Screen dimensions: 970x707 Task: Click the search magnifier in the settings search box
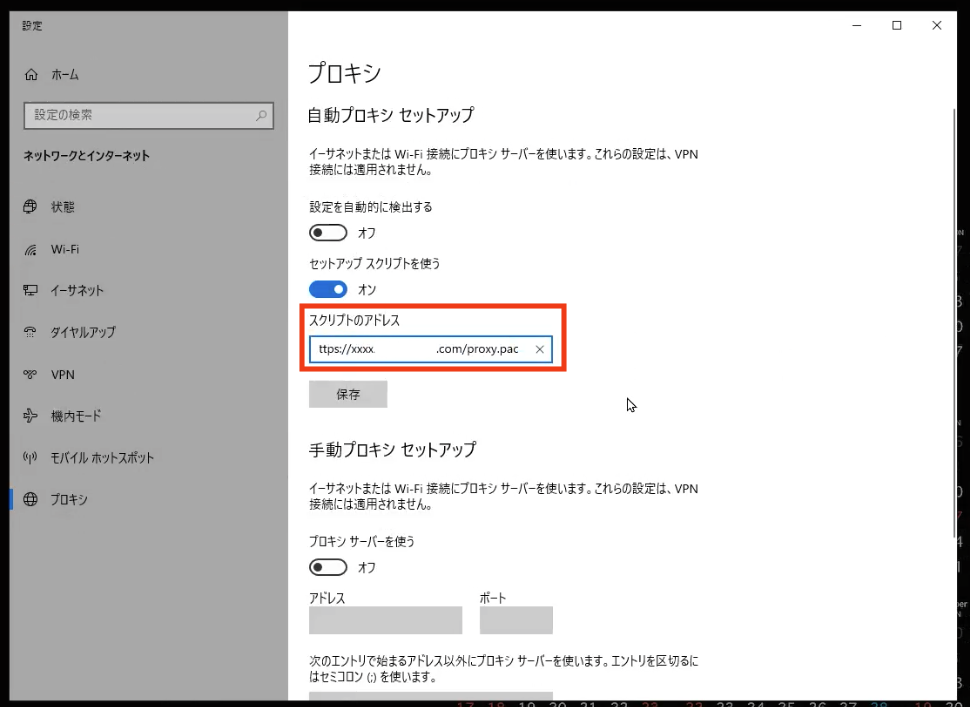pos(260,116)
